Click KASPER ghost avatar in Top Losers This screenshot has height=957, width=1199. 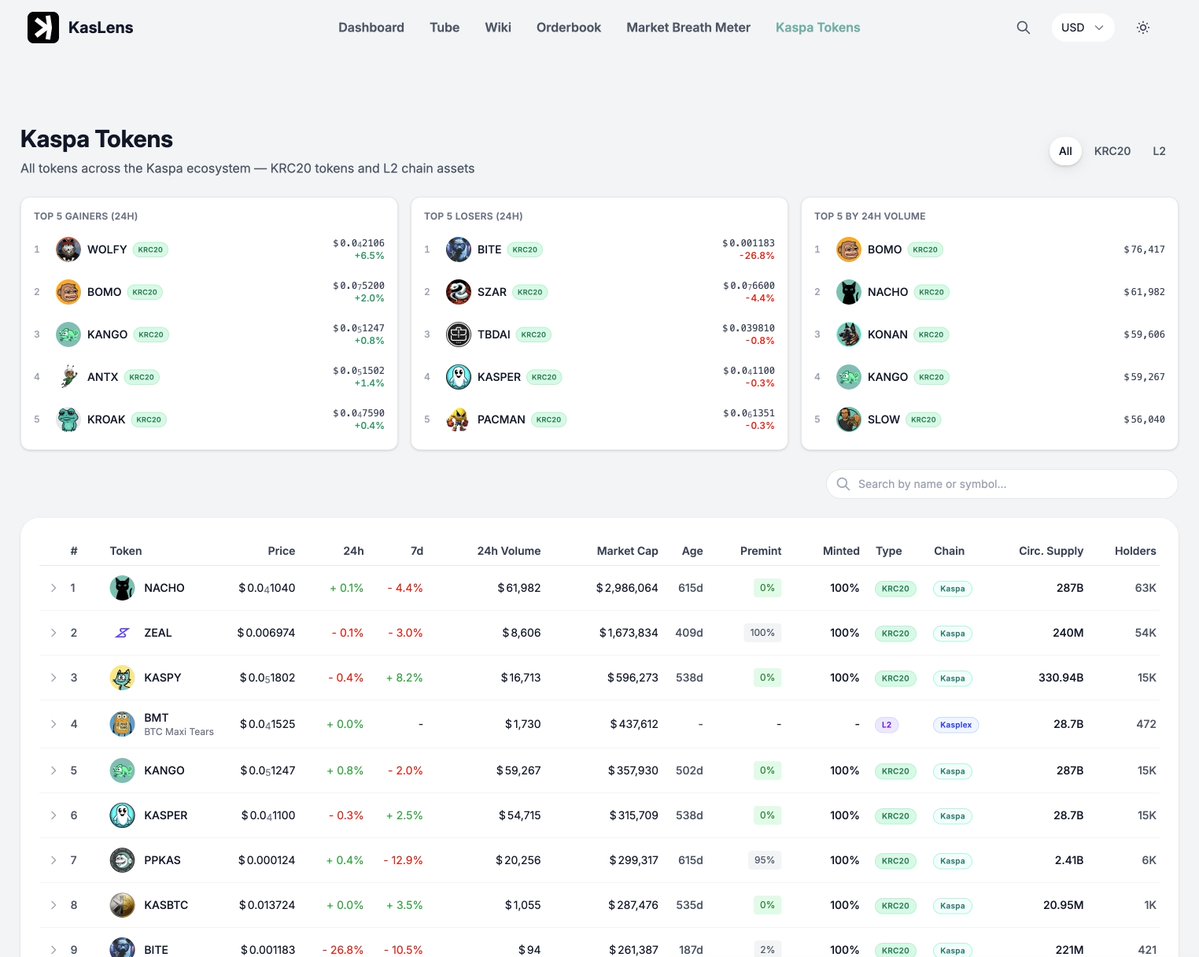[458, 377]
